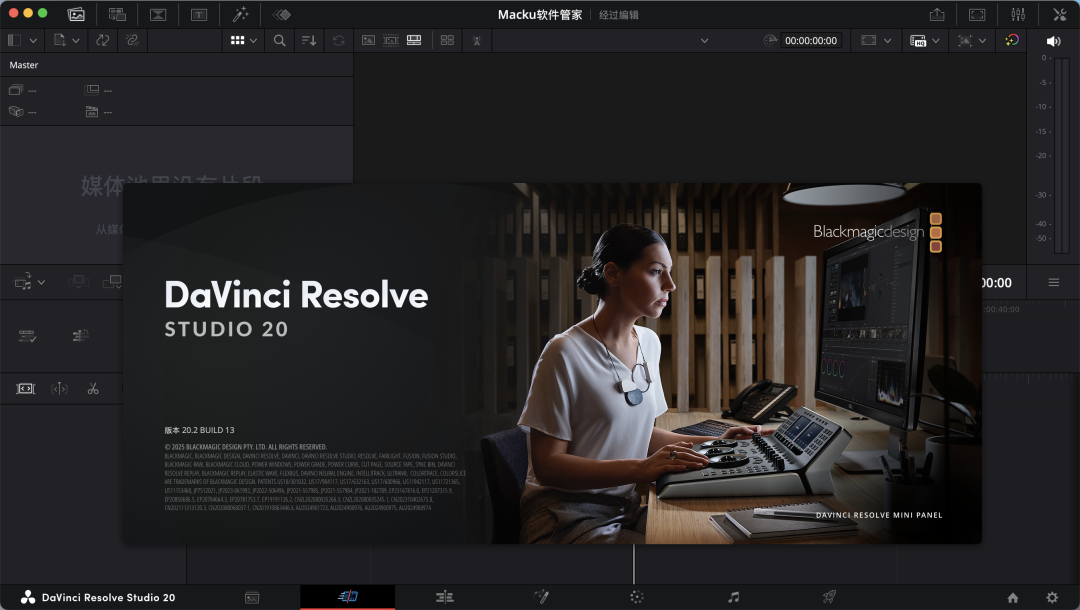The image size is (1080, 610).
Task: Click the edit mode icon with music note
Action: pyautogui.click(x=23, y=282)
